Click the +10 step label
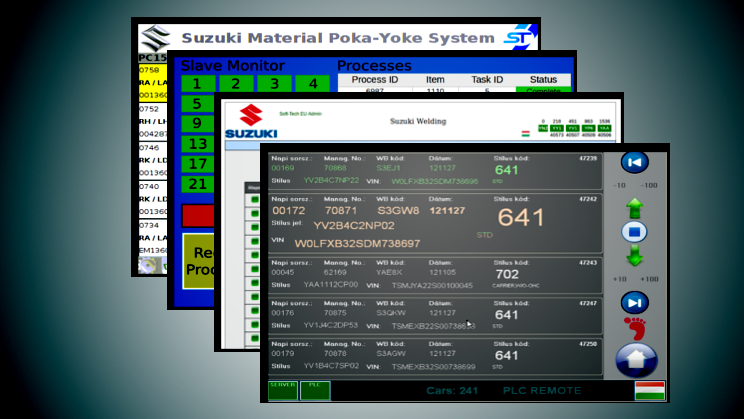Screen dimensions: 744x419 [x=619, y=279]
